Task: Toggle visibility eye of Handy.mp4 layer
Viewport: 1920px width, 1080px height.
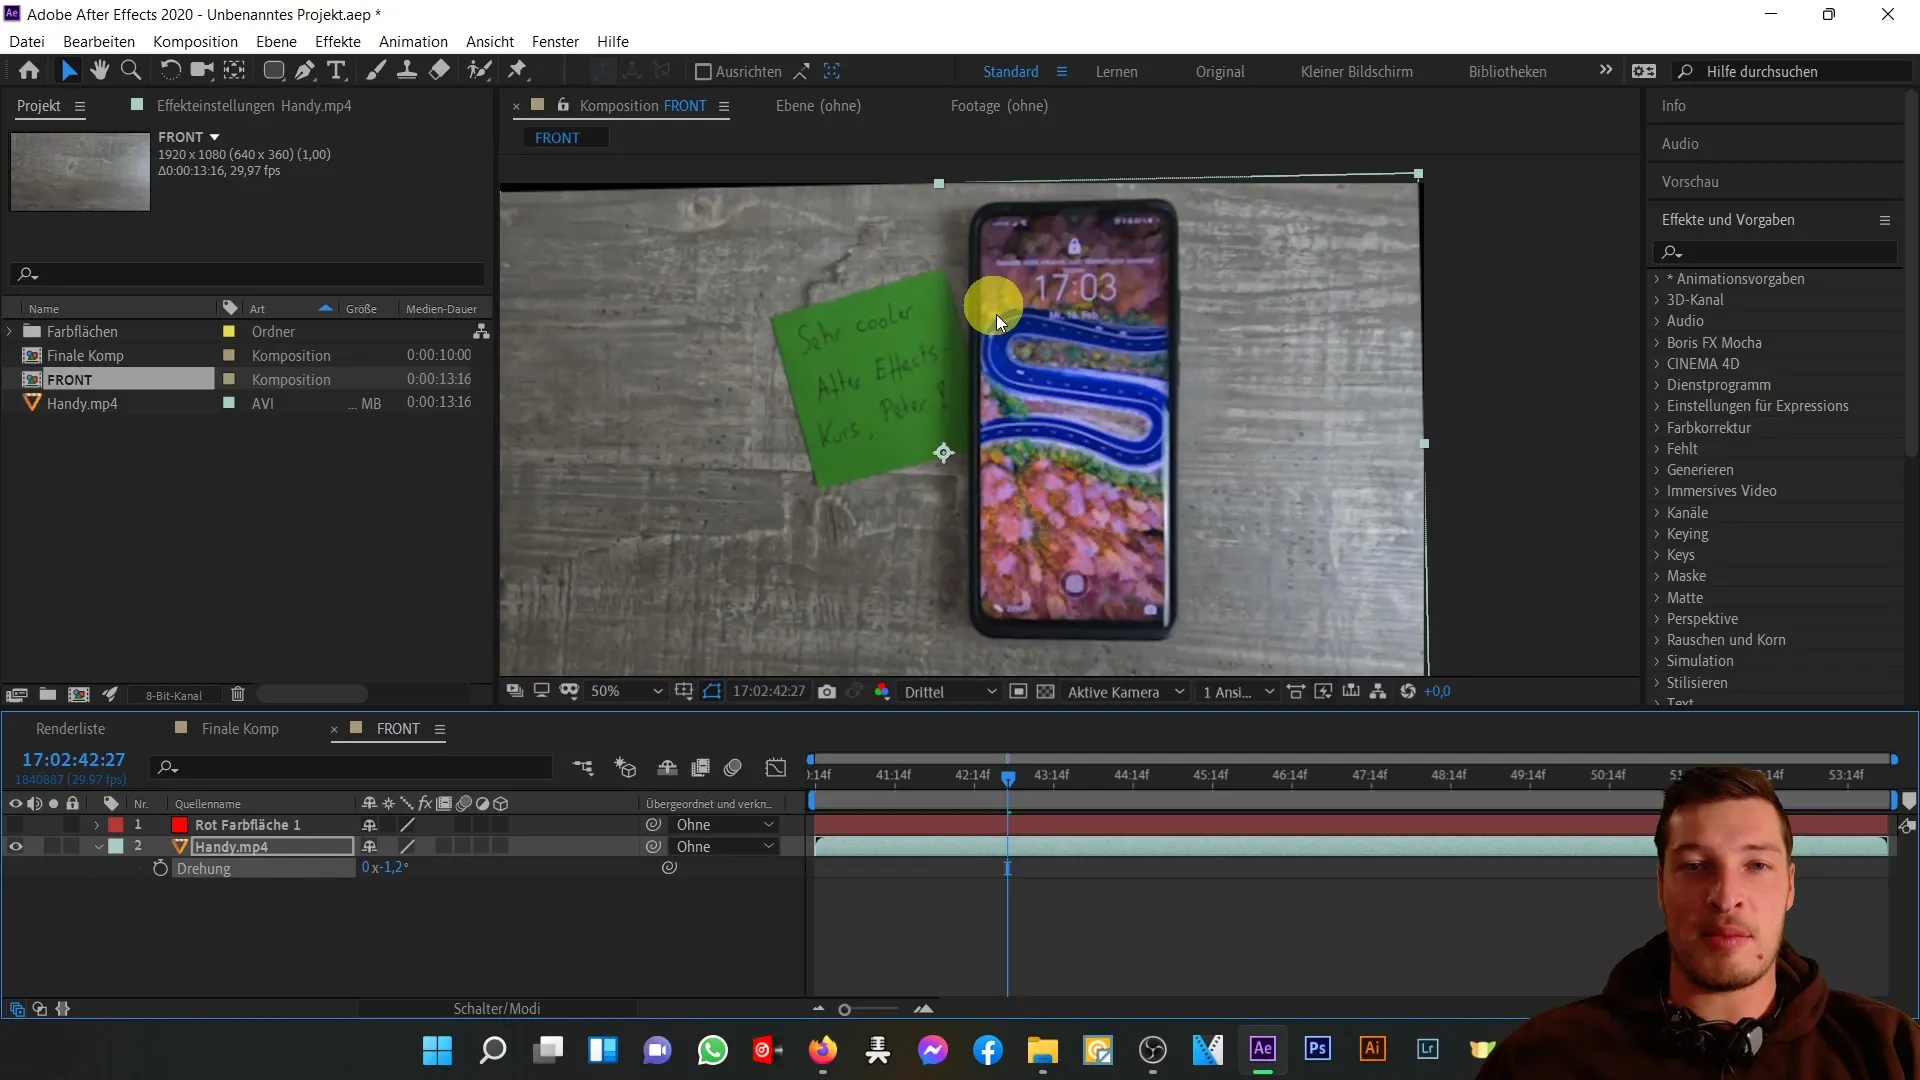Action: pos(15,847)
